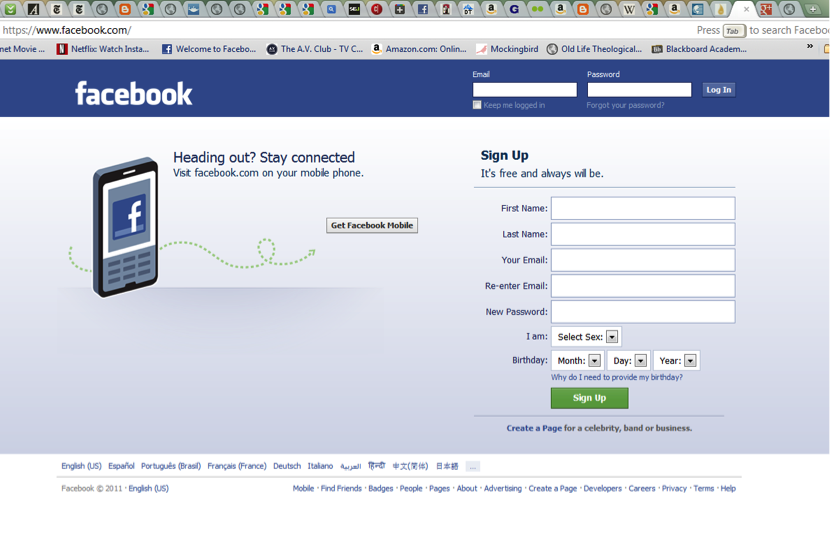Switch to the Facebook 'f' favicon tab
Screen dimensions: 830x549
[423, 8]
